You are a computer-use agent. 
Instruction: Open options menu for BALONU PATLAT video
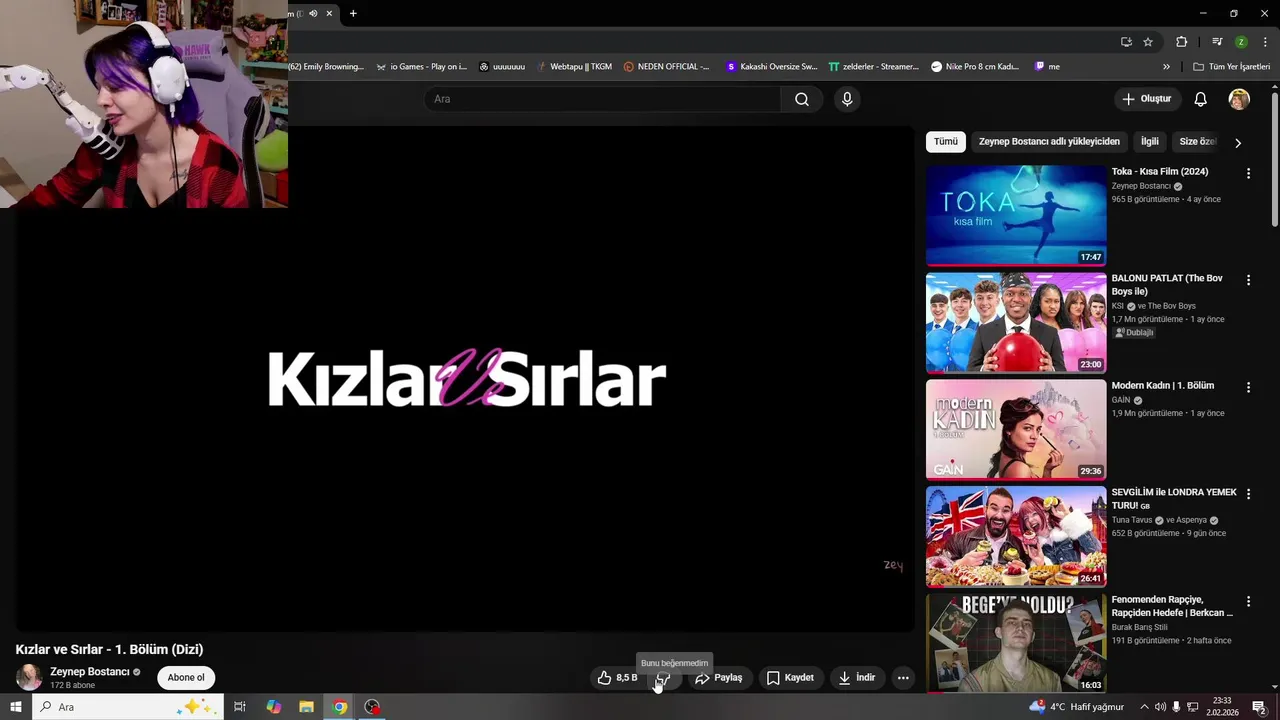[x=1248, y=280]
